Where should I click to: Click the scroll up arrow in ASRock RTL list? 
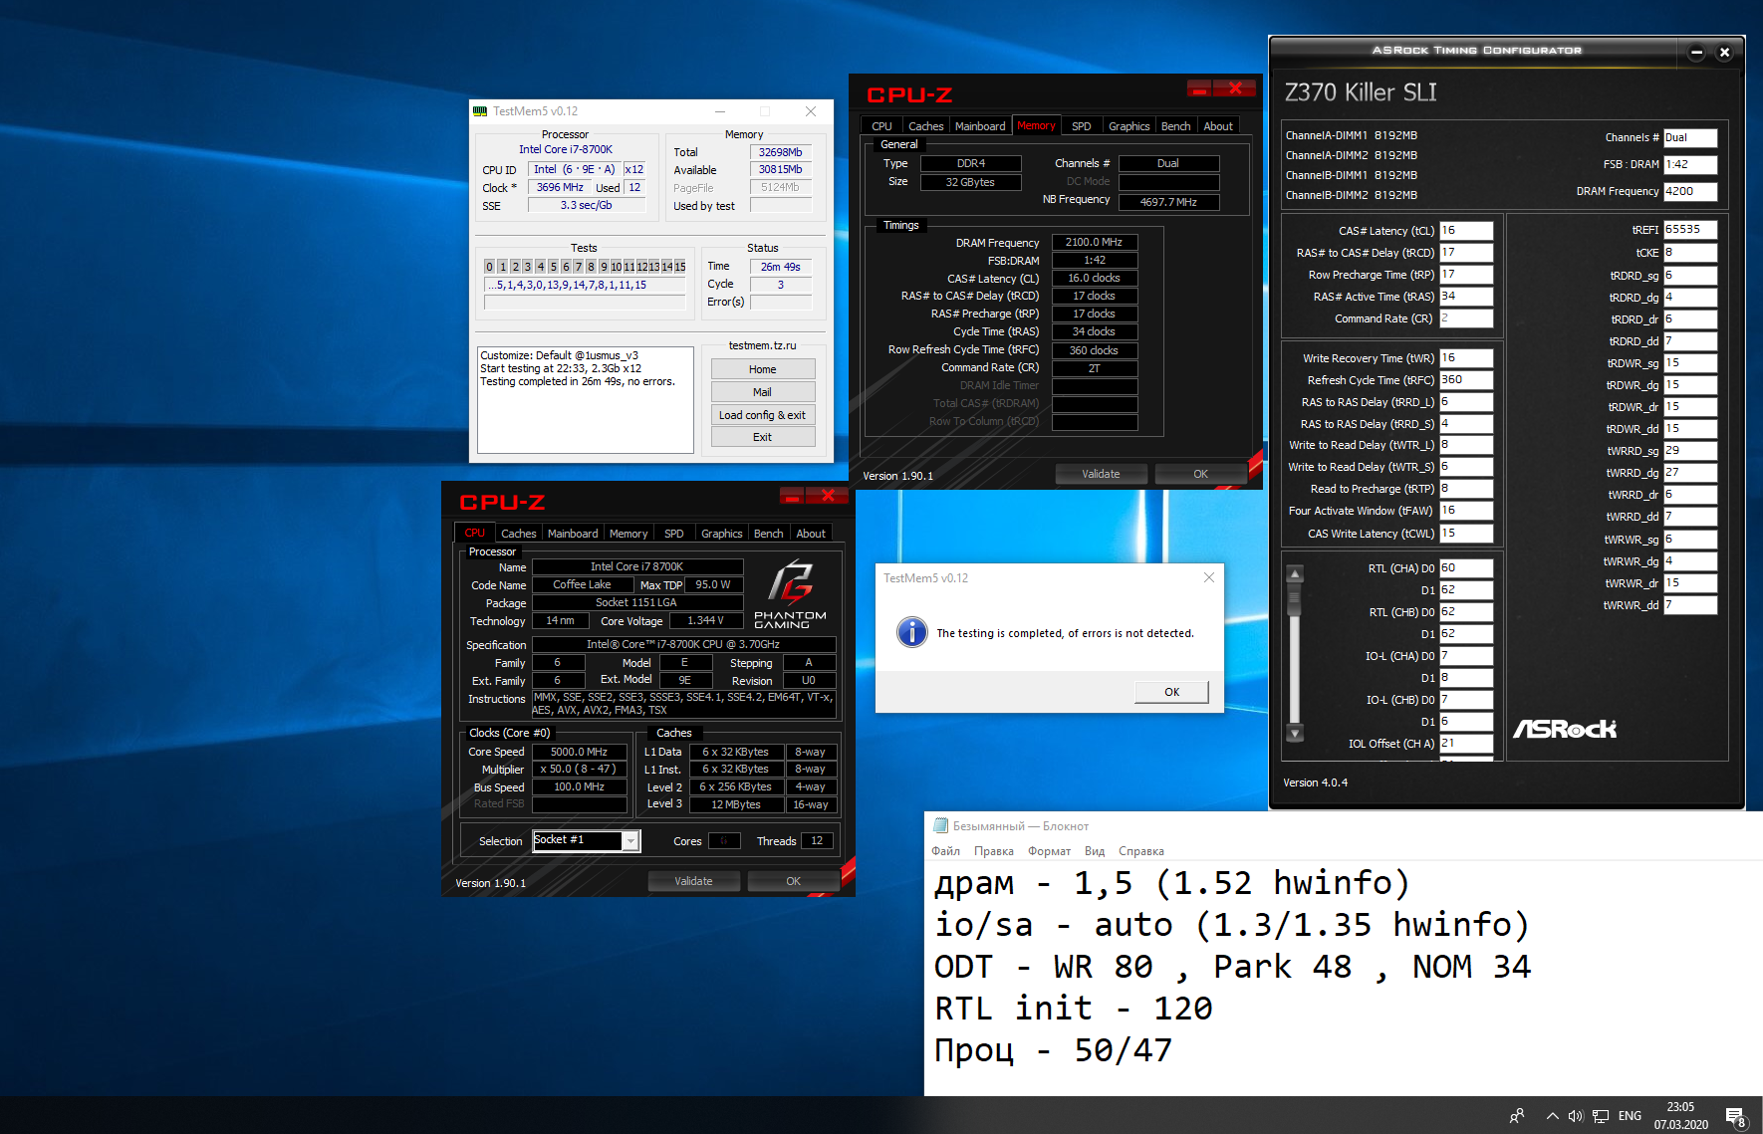(1295, 574)
